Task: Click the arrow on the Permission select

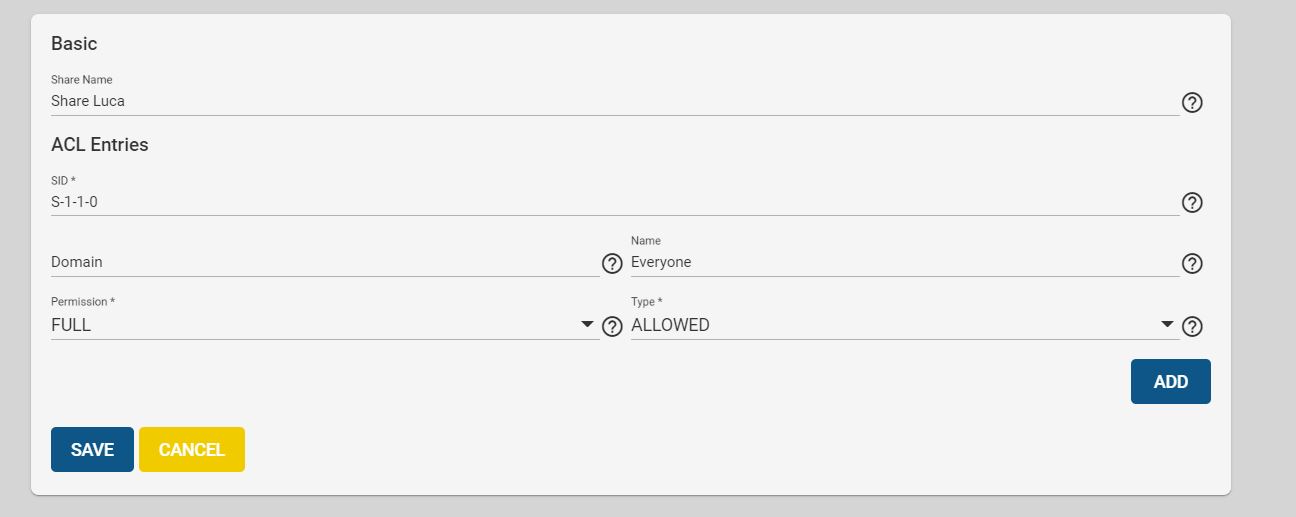Action: [x=587, y=325]
